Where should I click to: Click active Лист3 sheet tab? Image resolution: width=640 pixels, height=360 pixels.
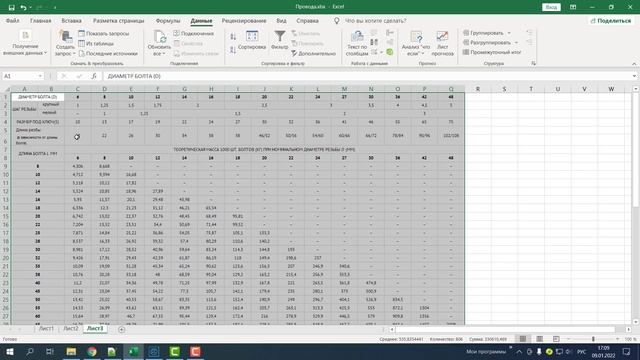click(x=95, y=329)
